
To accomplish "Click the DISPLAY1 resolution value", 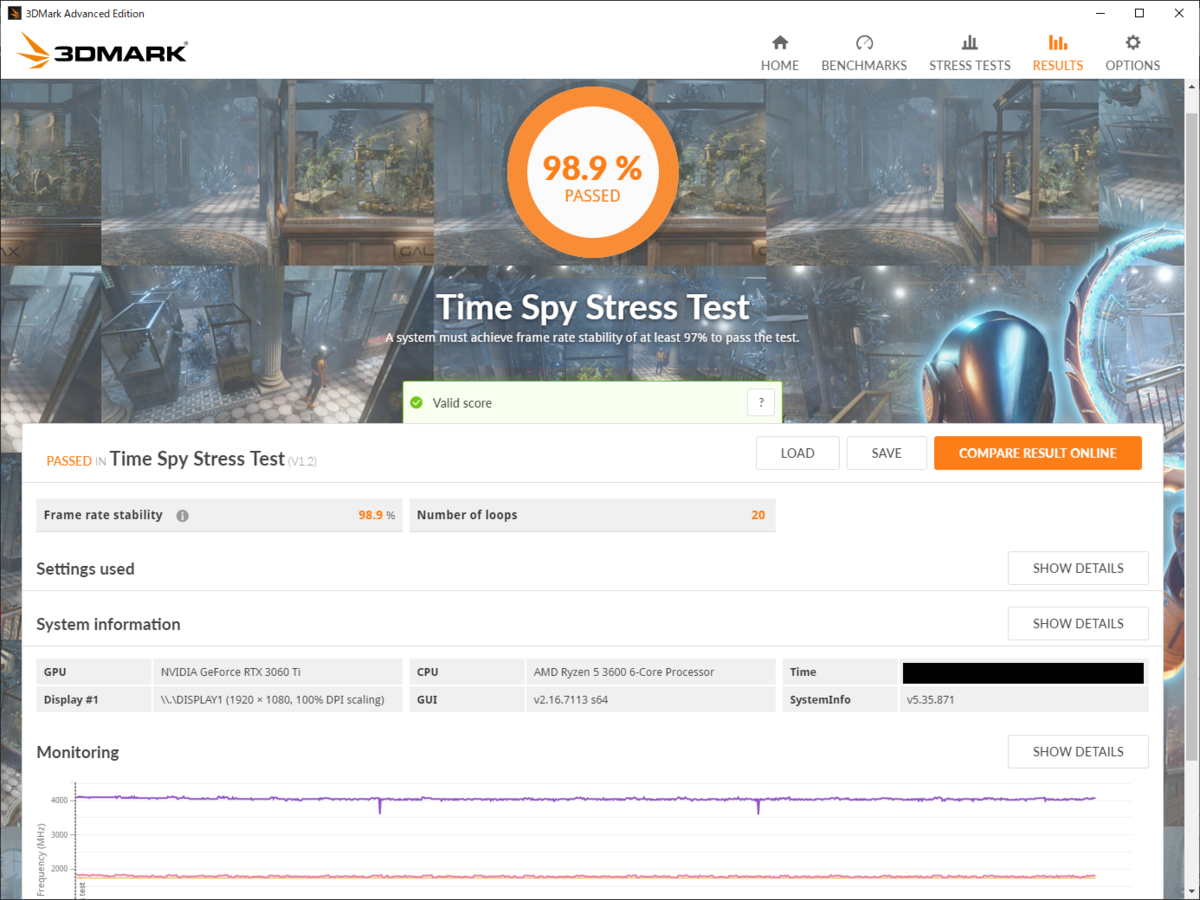I will (x=272, y=700).
